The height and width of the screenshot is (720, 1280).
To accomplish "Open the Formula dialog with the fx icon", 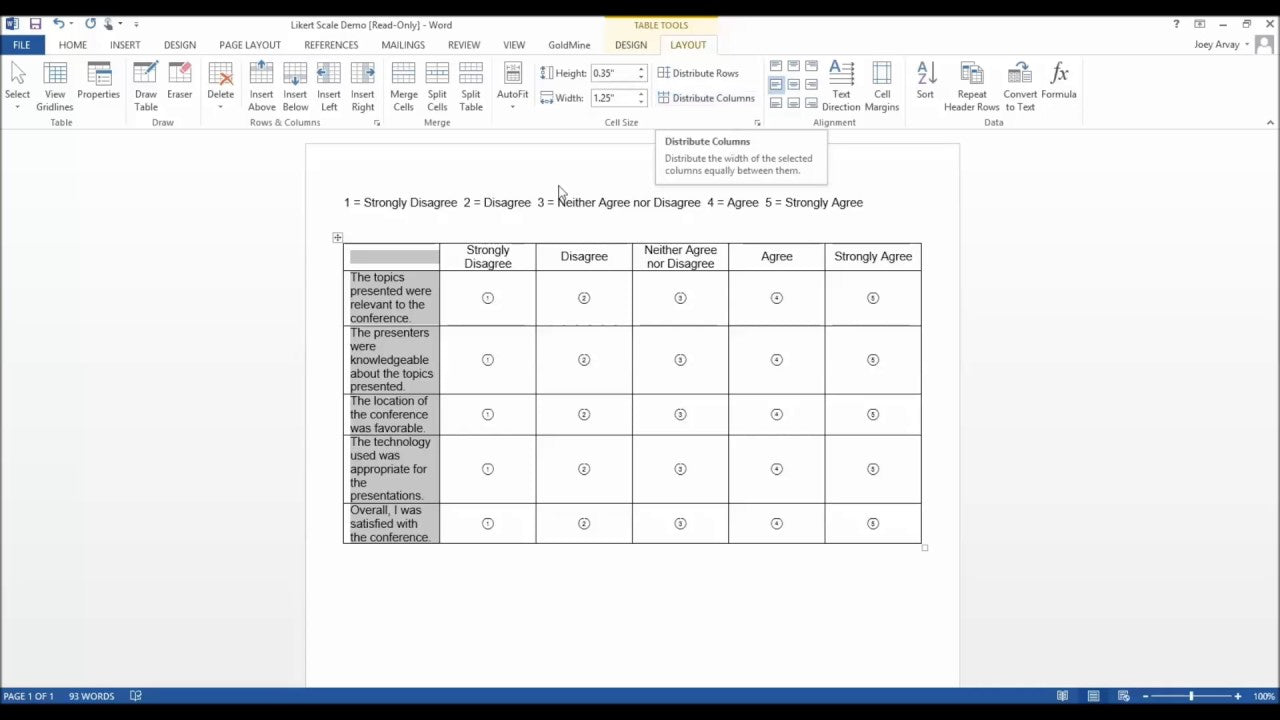I will [1059, 80].
